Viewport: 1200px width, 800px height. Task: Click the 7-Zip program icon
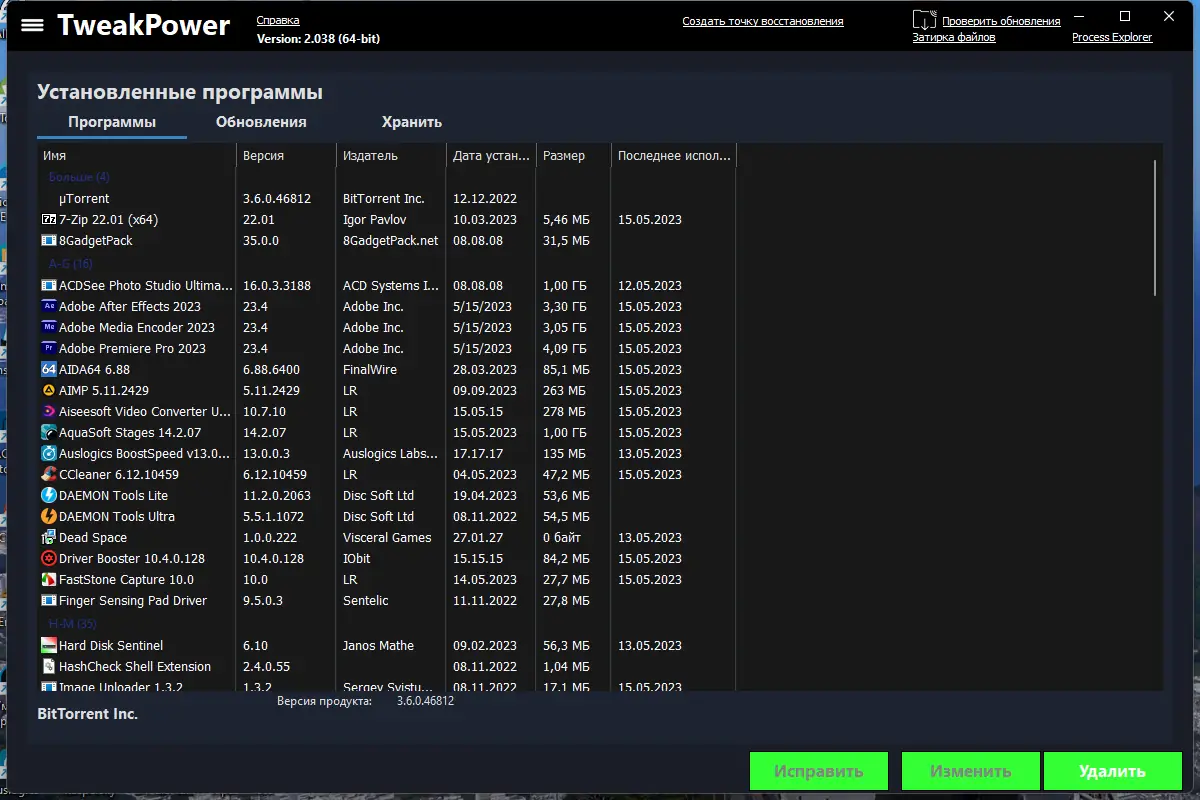tap(49, 220)
